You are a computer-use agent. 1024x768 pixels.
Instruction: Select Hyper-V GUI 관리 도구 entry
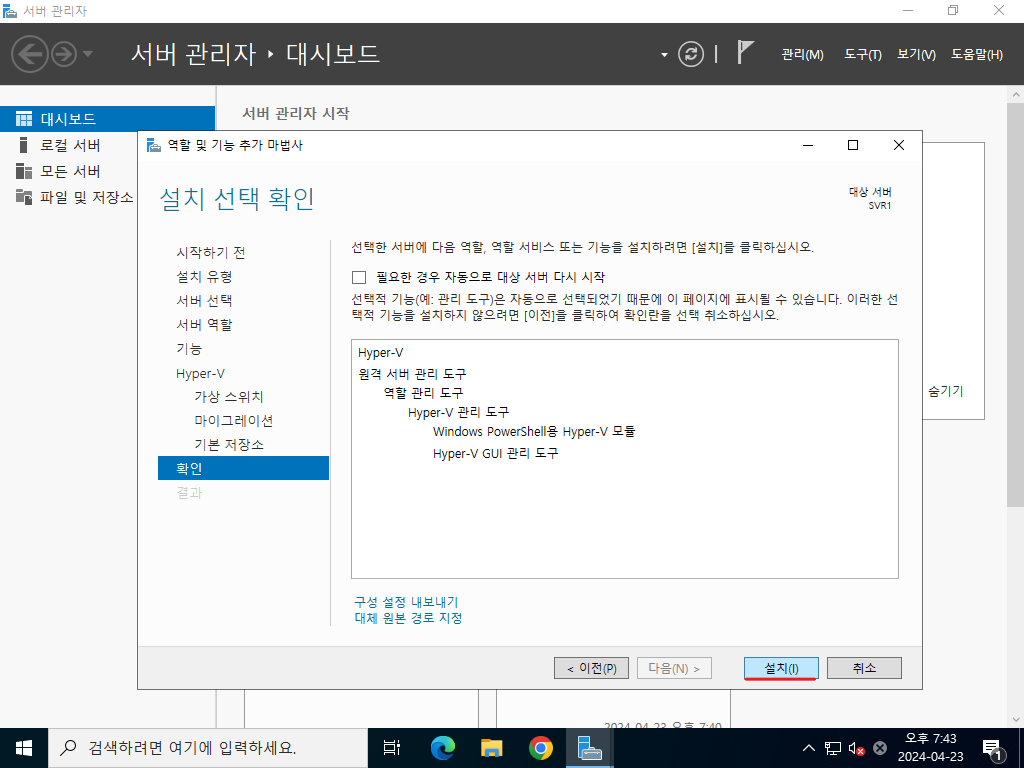pos(496,453)
